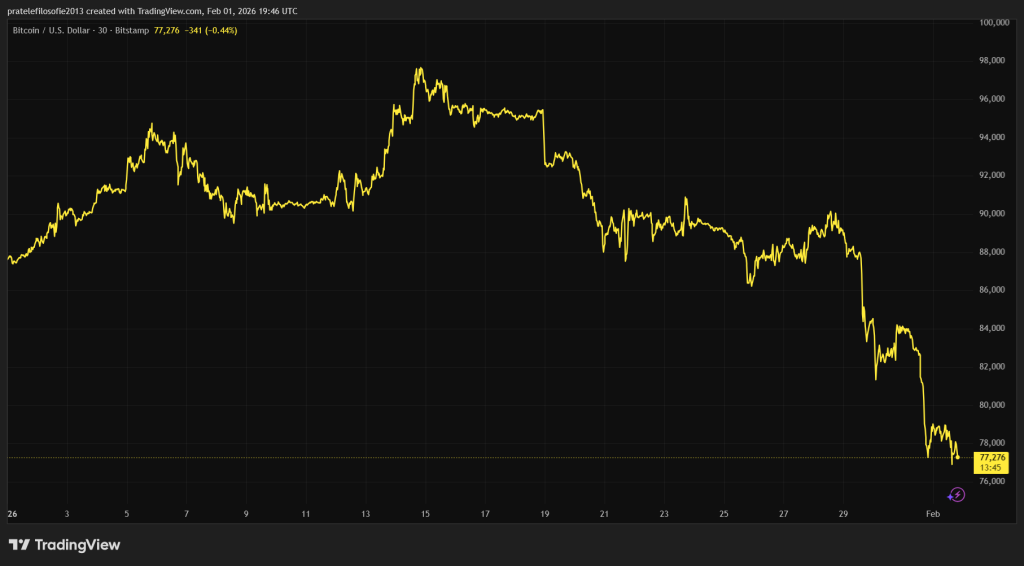Select the 90,000 price axis label
The width and height of the screenshot is (1024, 566).
[992, 213]
